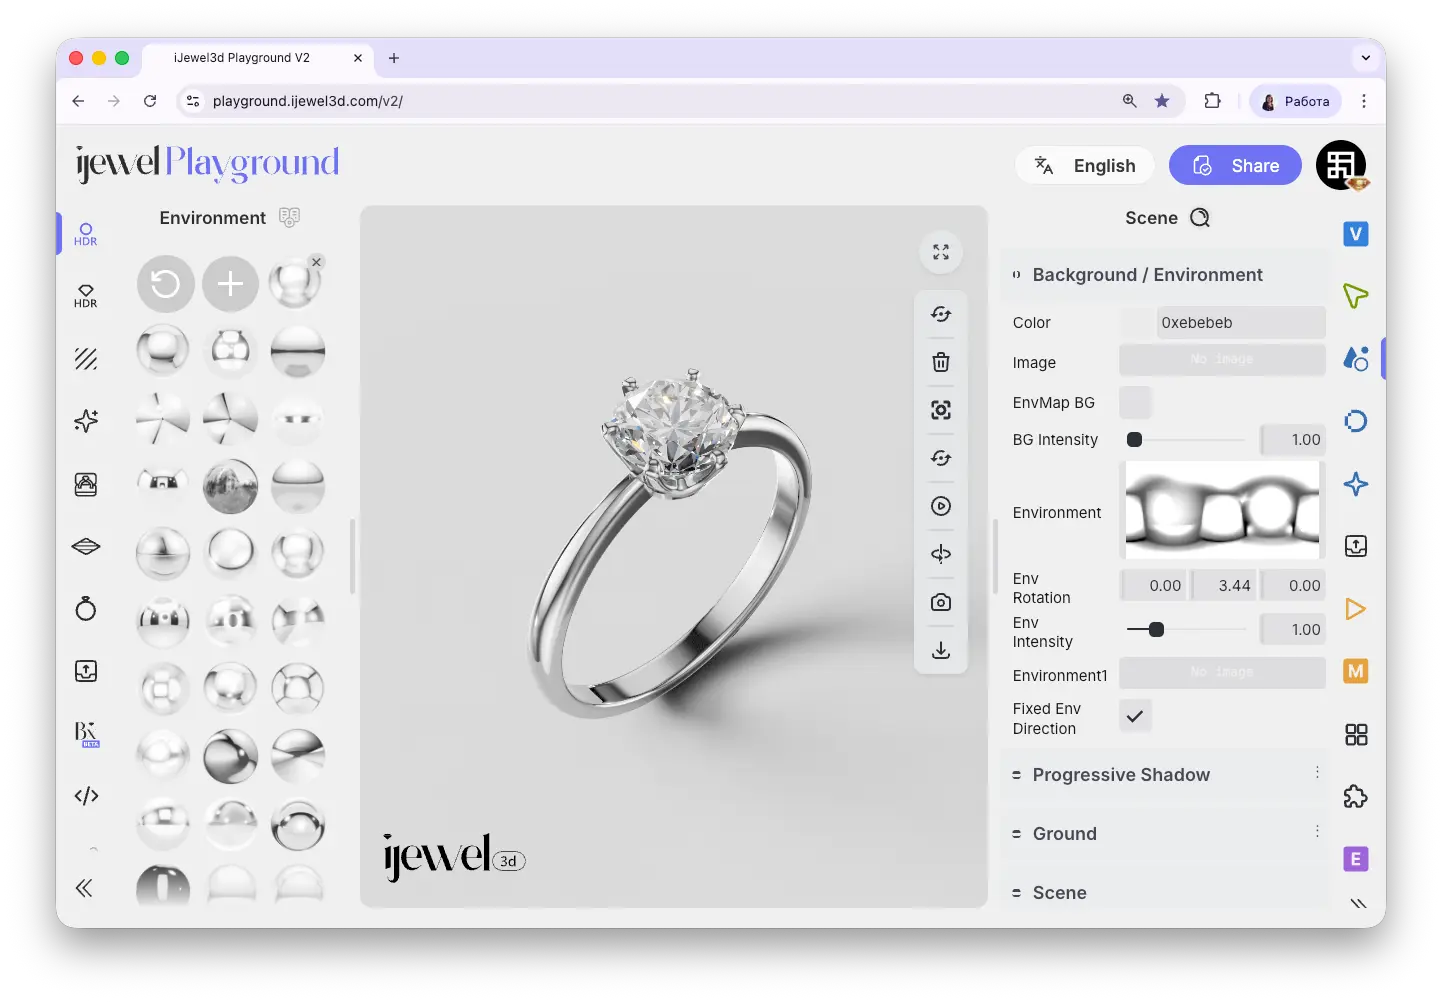Click the download icon in viewer toolbar
This screenshot has height=1002, width=1442.
(941, 650)
